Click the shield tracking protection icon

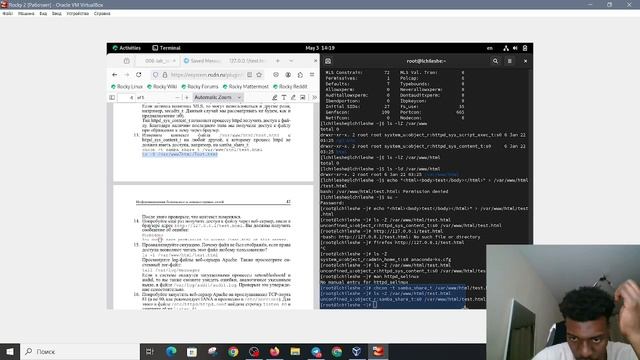[156, 75]
